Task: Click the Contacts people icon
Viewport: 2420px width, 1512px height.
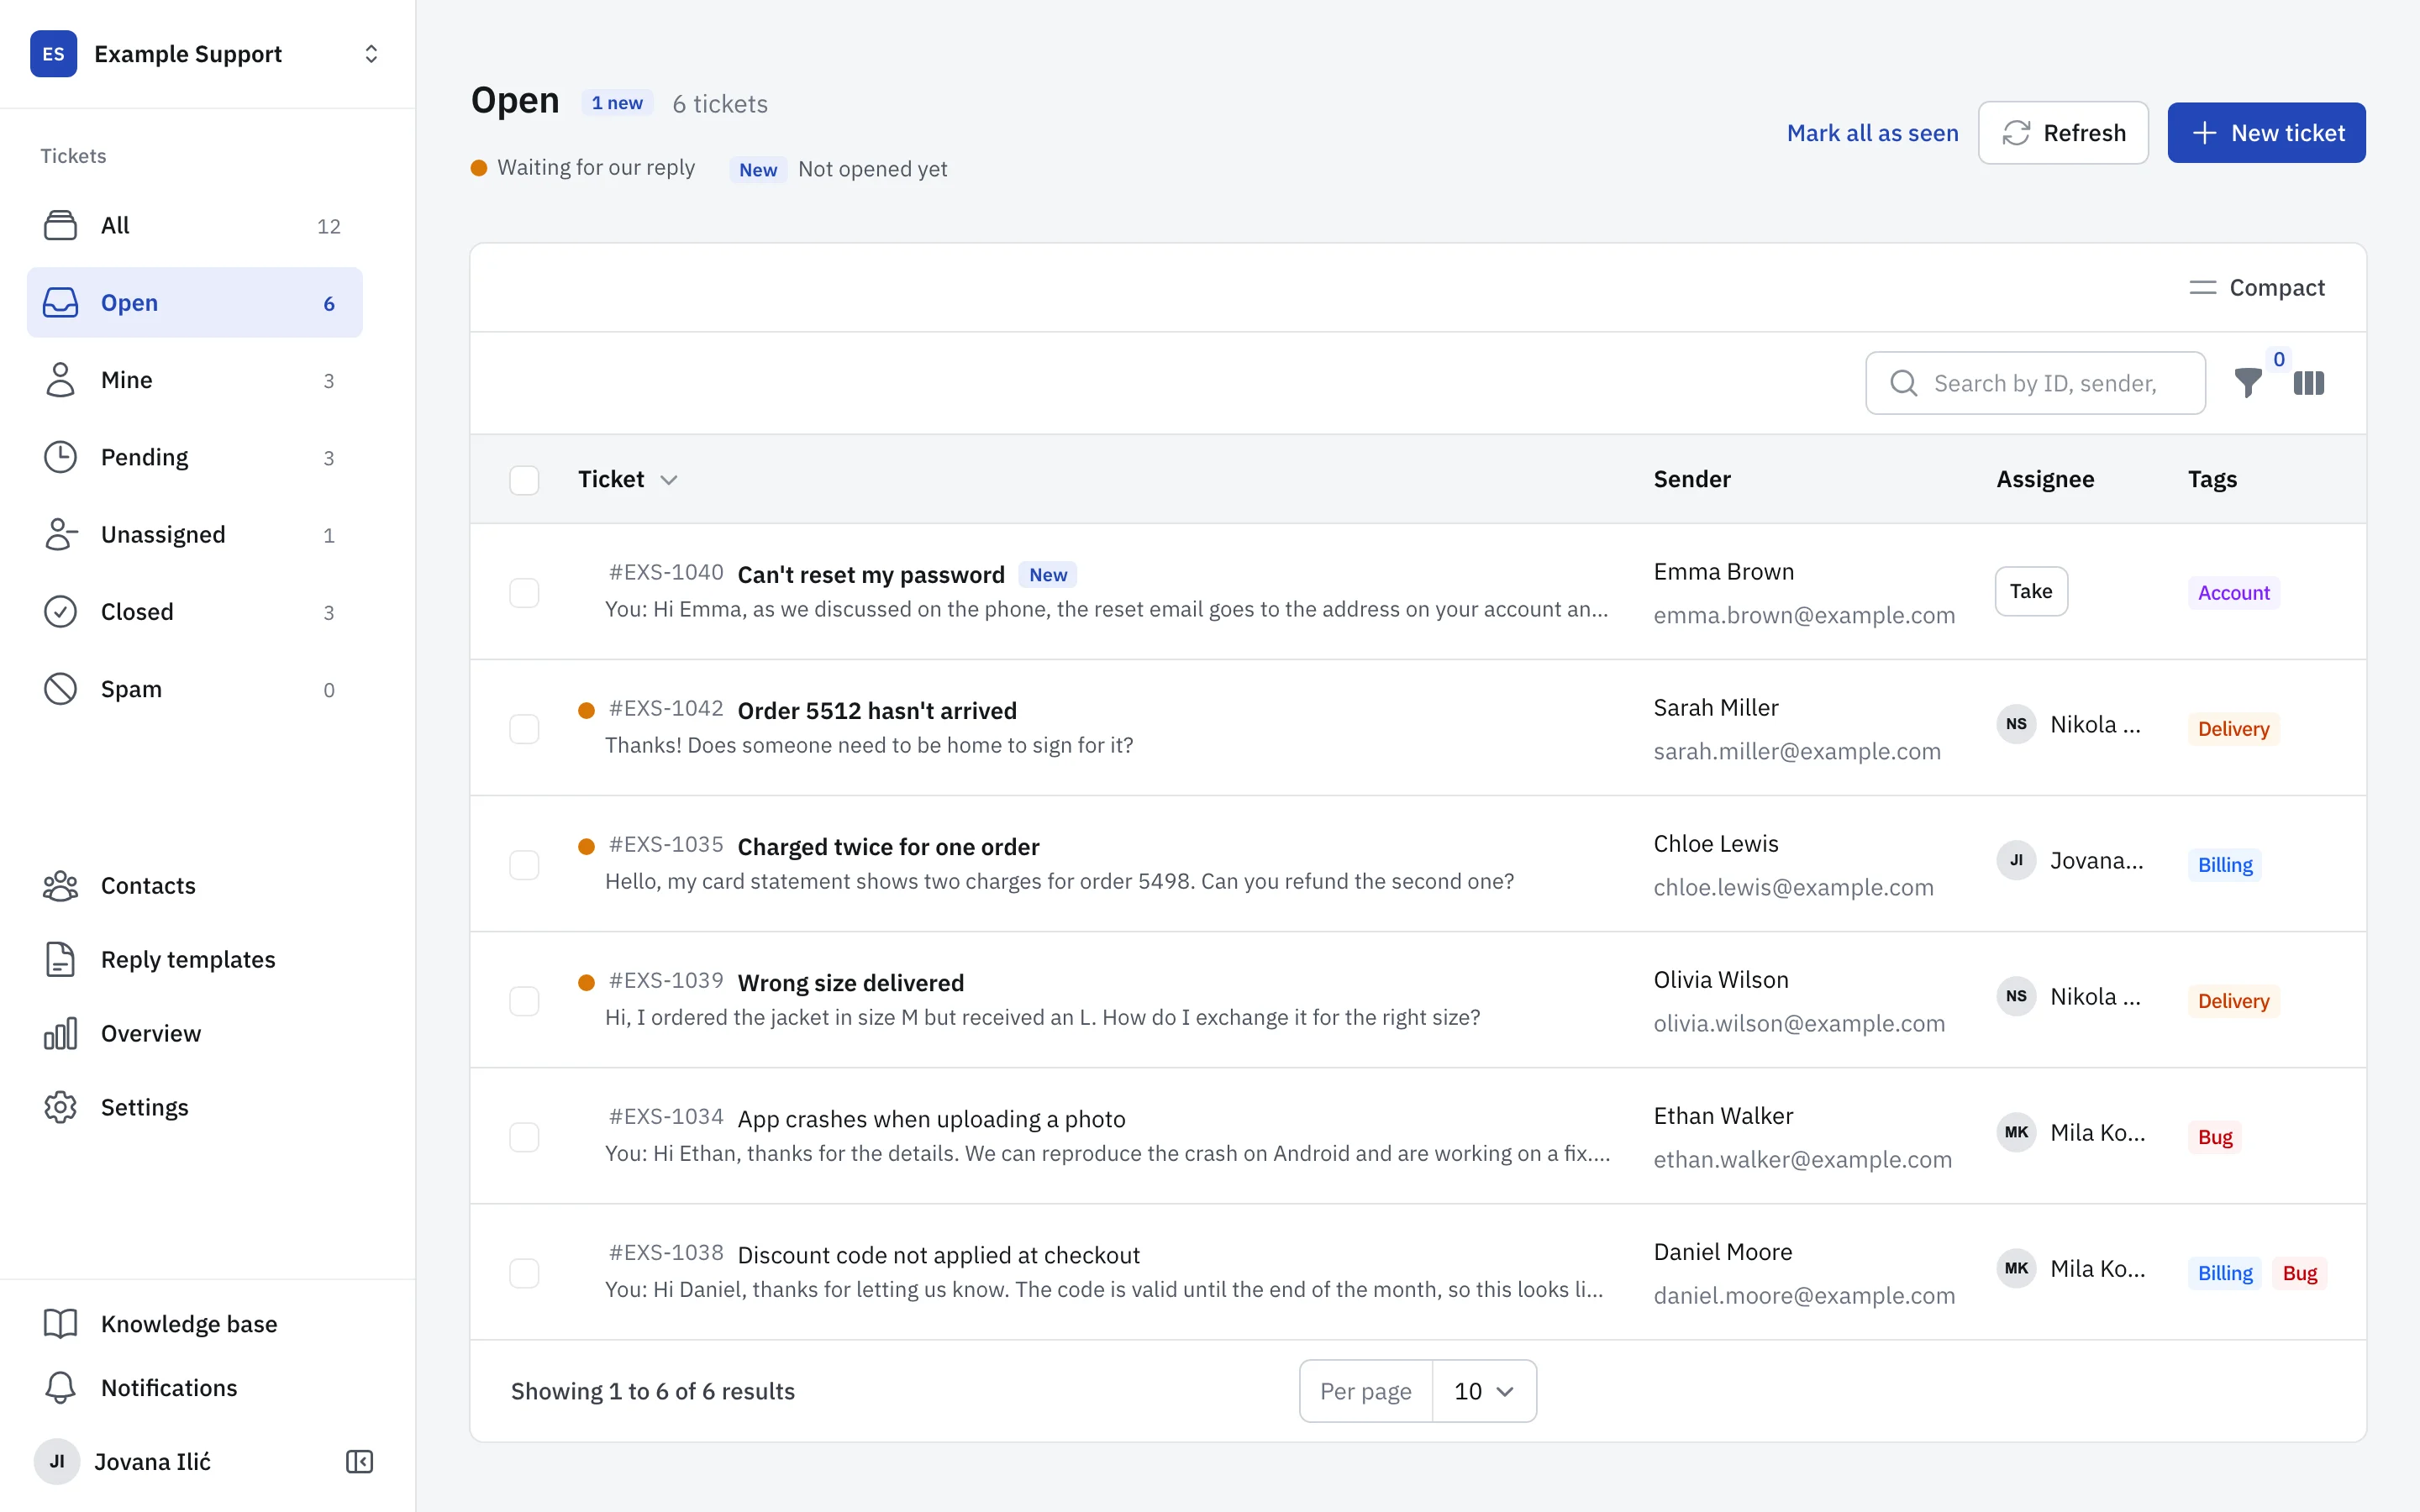Action: [x=60, y=886]
